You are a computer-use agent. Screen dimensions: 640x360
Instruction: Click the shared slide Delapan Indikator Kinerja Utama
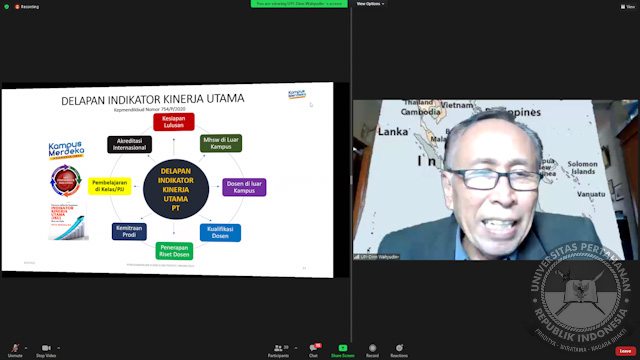167,180
